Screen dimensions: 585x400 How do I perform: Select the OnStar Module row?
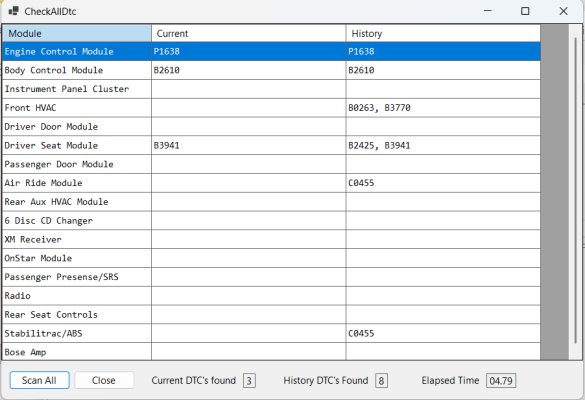coord(271,258)
